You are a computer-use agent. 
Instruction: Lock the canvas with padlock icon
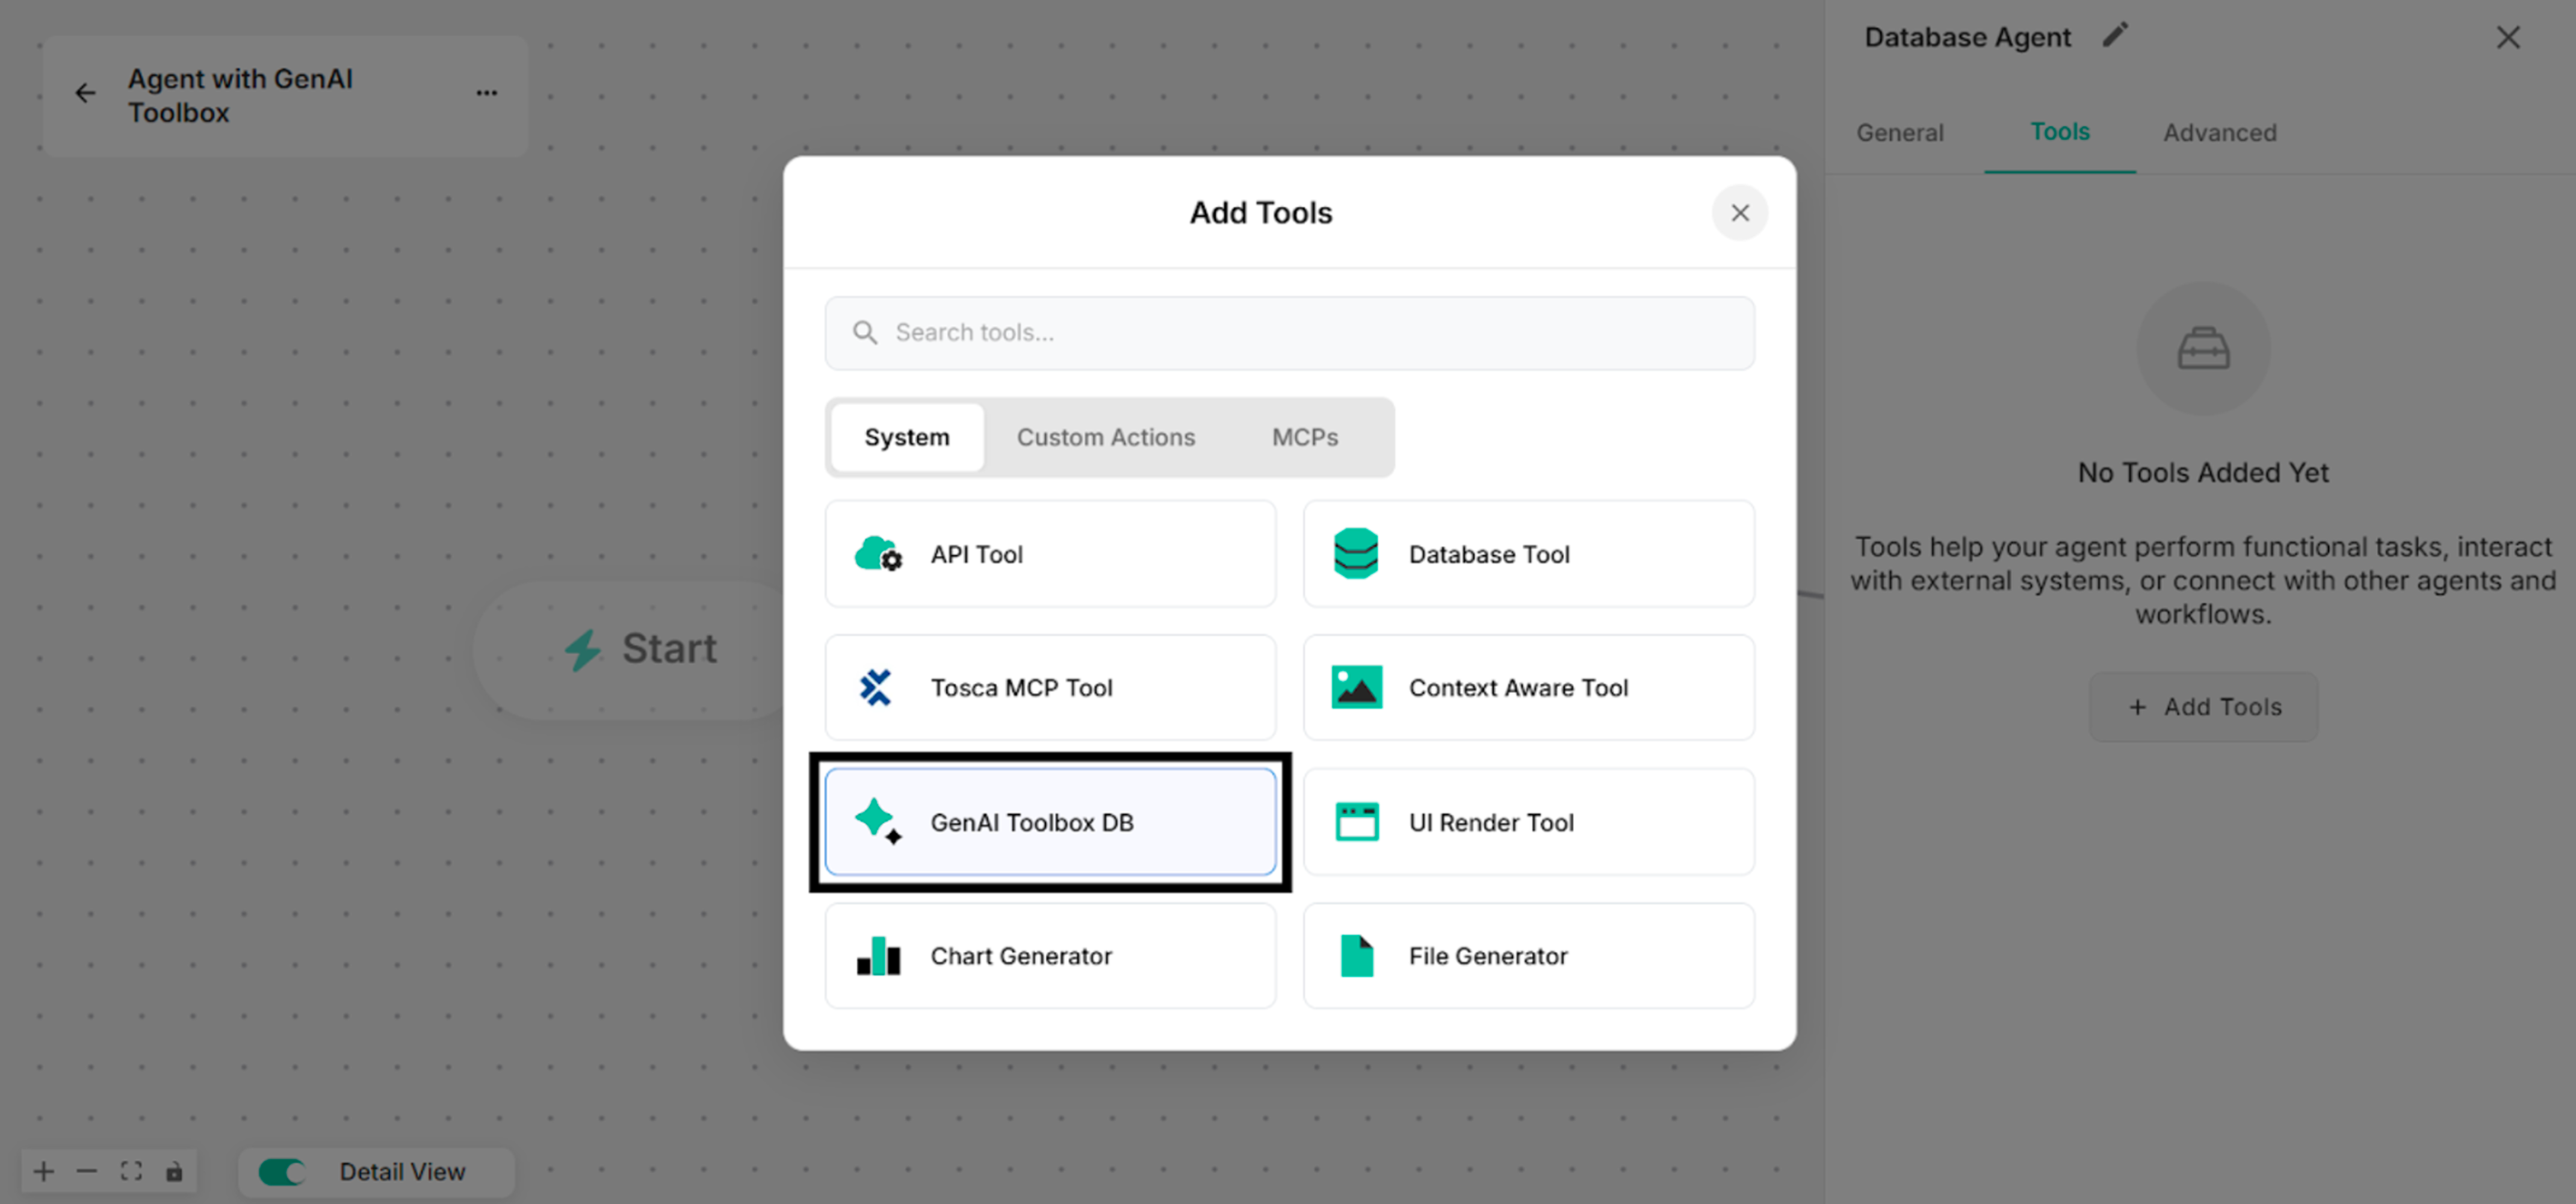pyautogui.click(x=174, y=1172)
